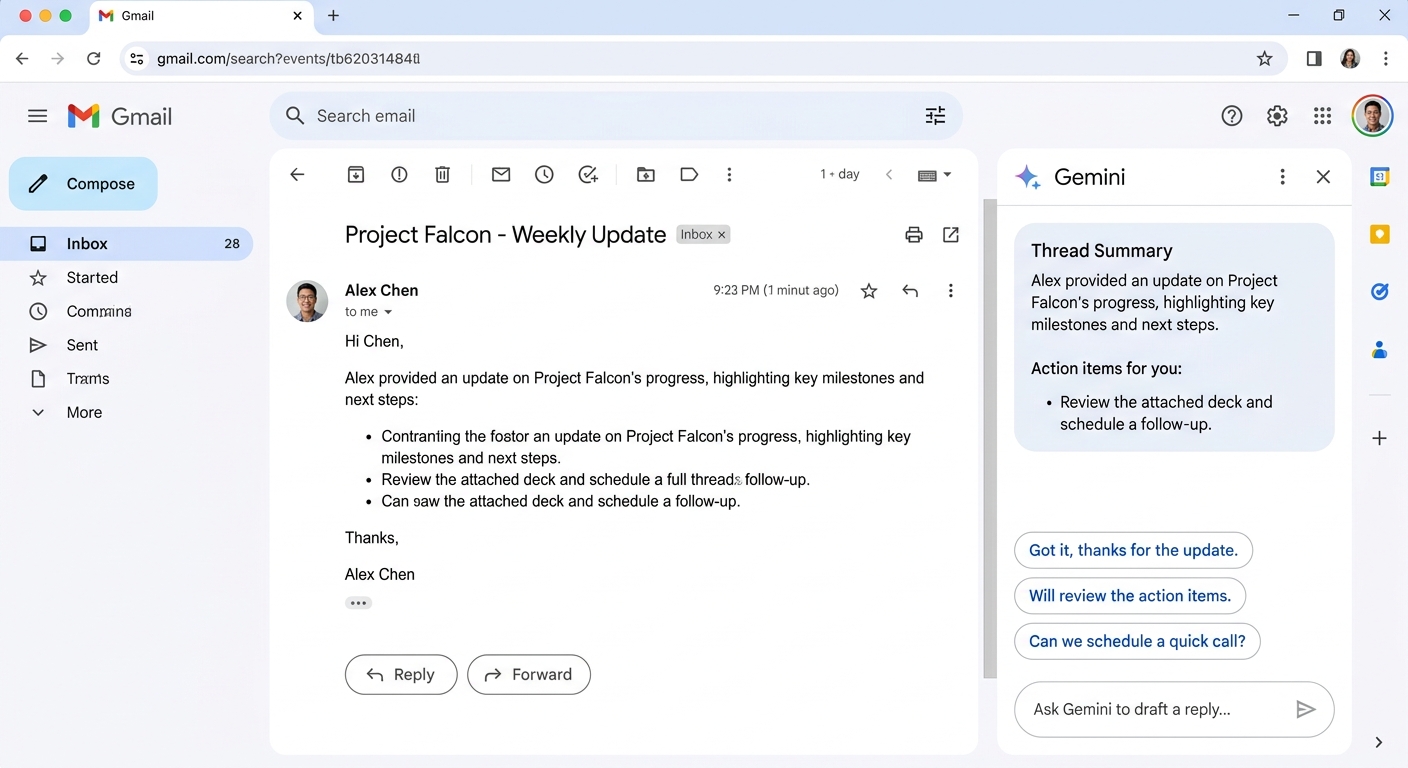Select the Gmail browser tab
Image resolution: width=1408 pixels, height=768 pixels.
[200, 16]
